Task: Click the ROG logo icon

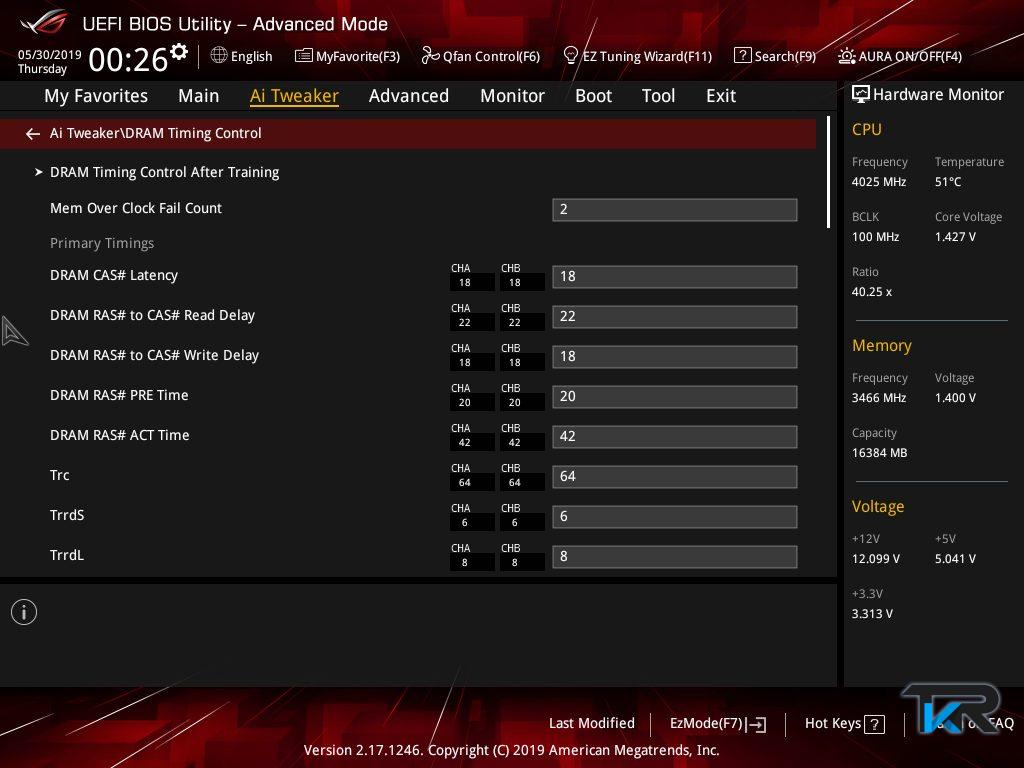Action: [44, 24]
